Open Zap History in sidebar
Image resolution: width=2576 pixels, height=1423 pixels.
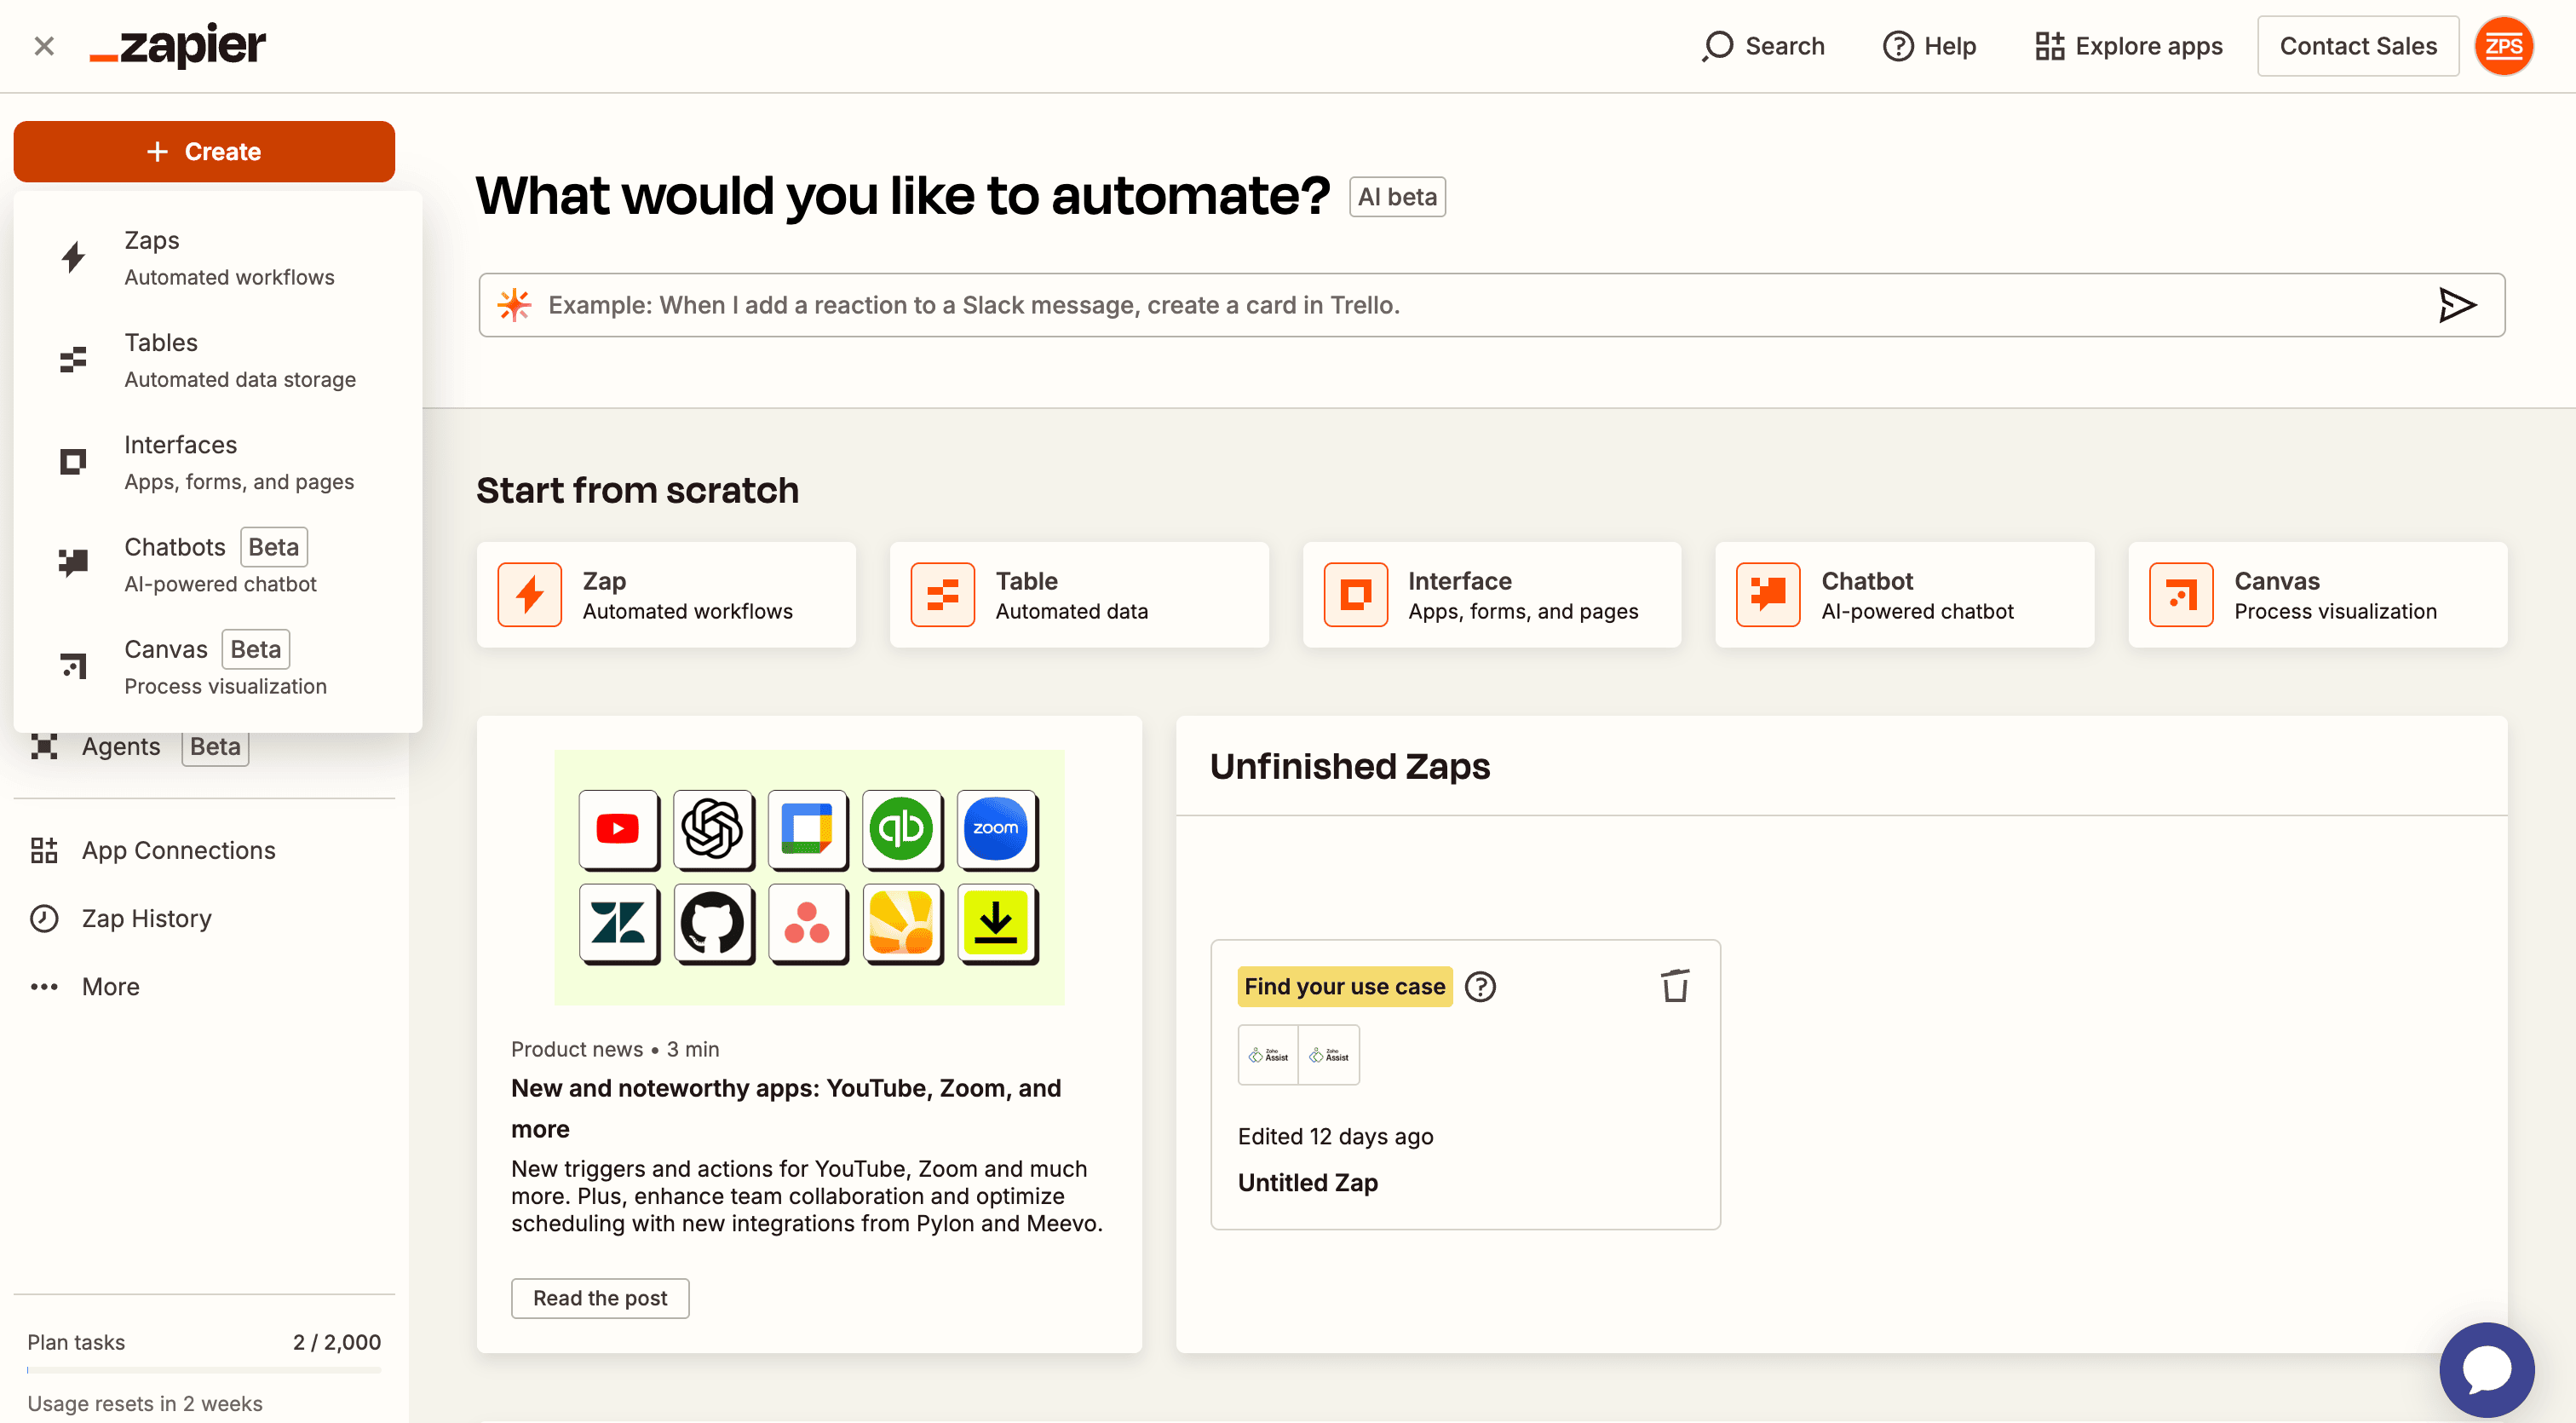click(146, 918)
